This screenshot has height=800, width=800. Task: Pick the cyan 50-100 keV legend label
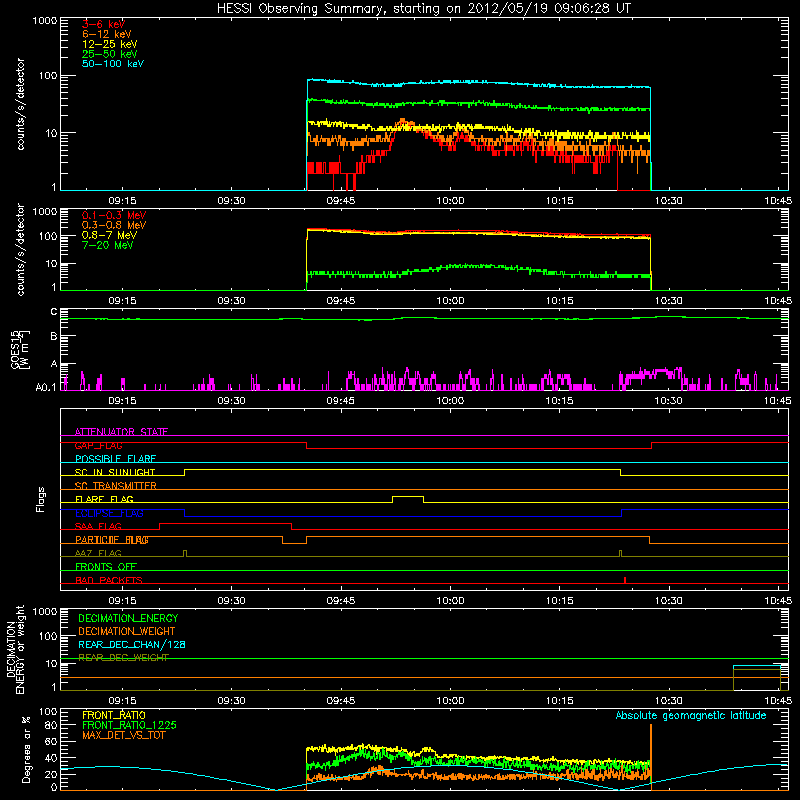click(113, 64)
